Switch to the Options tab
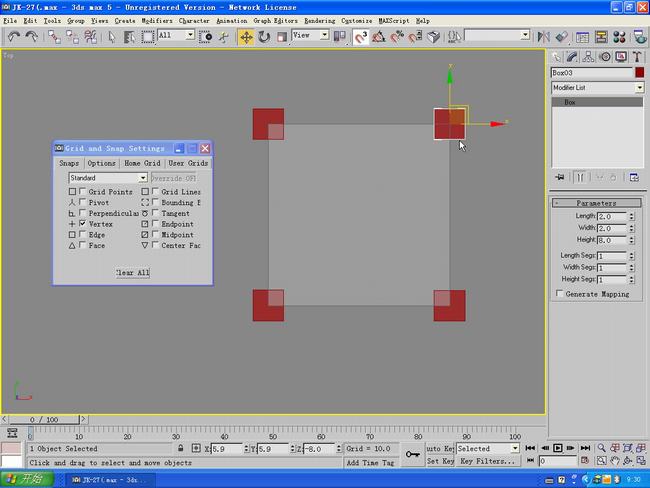650x488 pixels. [x=102, y=163]
